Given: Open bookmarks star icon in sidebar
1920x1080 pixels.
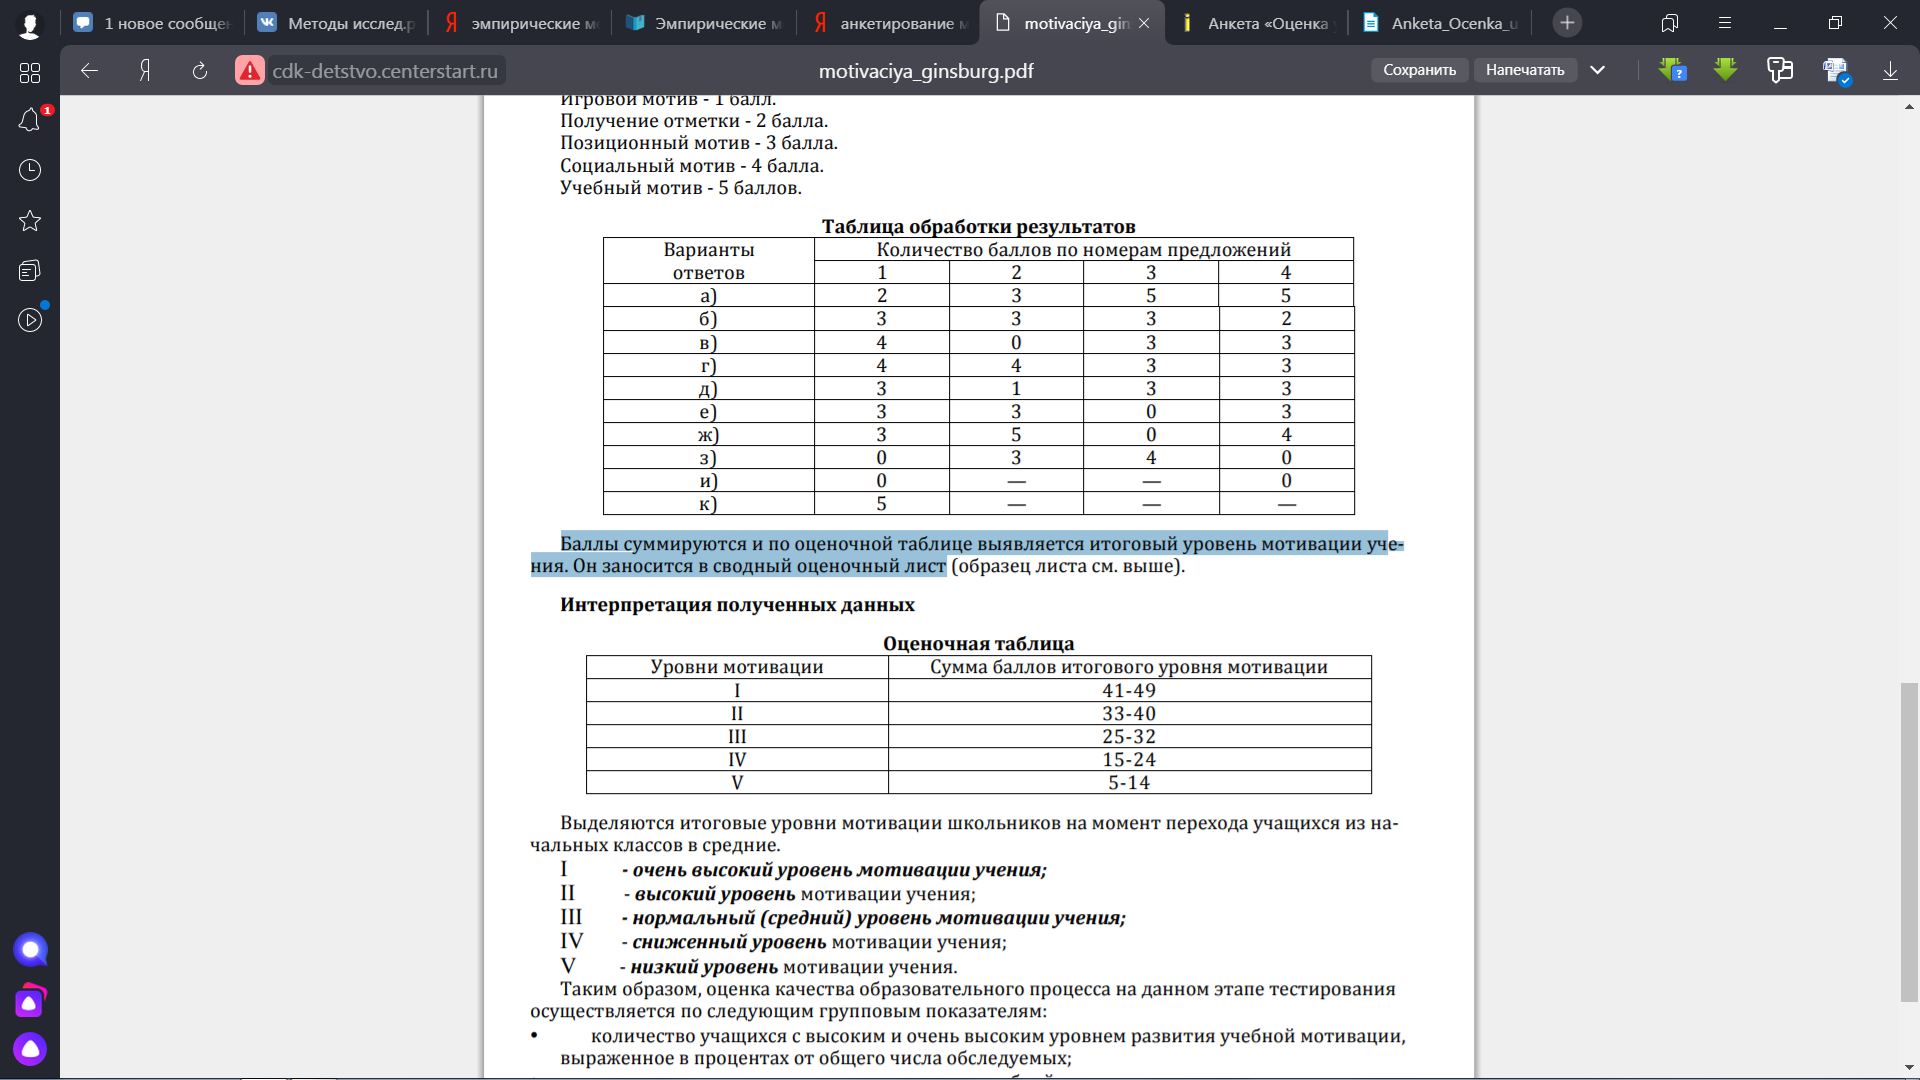Looking at the screenshot, I should tap(30, 221).
